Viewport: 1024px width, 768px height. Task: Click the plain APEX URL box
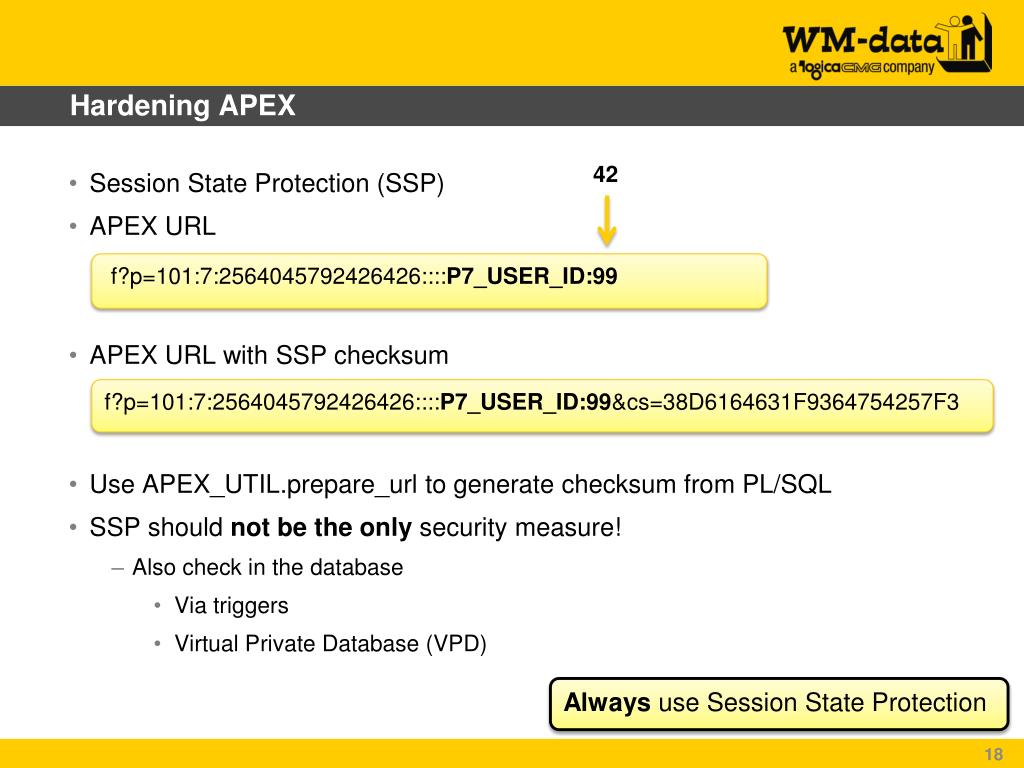(x=429, y=281)
